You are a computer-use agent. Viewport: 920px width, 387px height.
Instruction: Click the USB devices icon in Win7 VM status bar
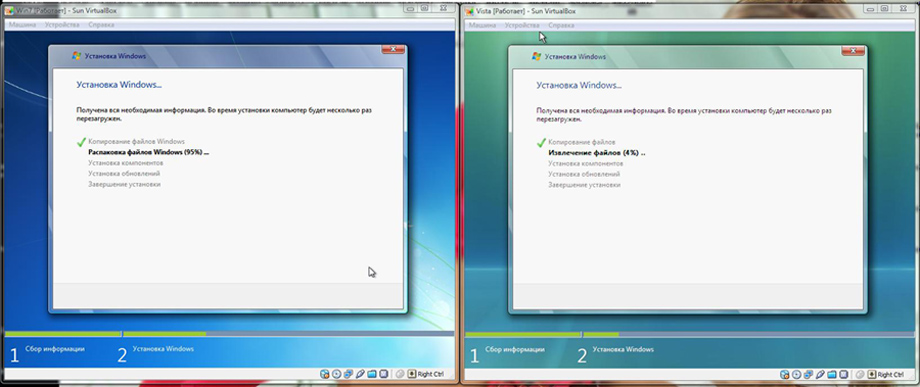tap(360, 374)
